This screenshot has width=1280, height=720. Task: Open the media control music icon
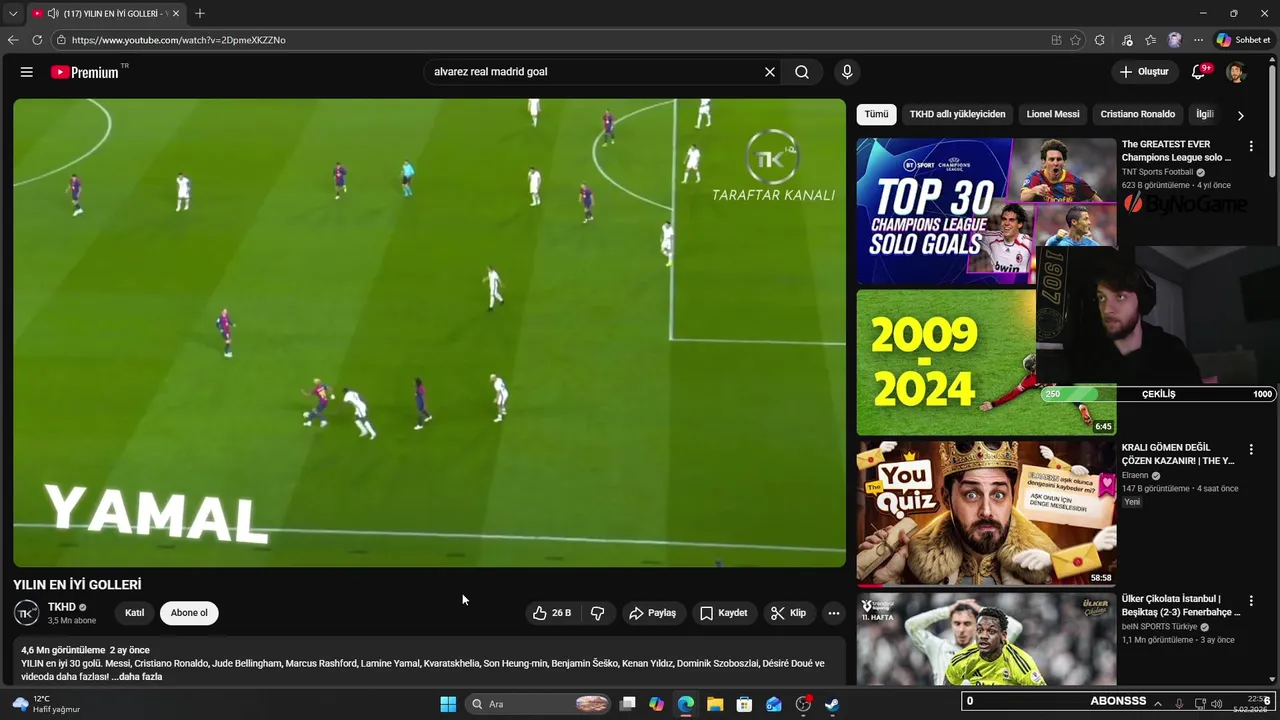point(1127,40)
